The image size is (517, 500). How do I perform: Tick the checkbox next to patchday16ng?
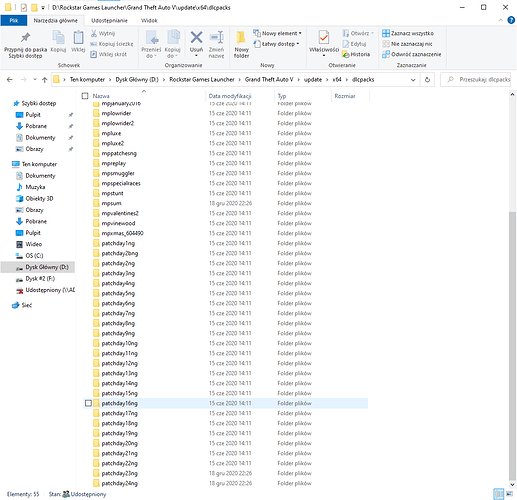pyautogui.click(x=88, y=403)
